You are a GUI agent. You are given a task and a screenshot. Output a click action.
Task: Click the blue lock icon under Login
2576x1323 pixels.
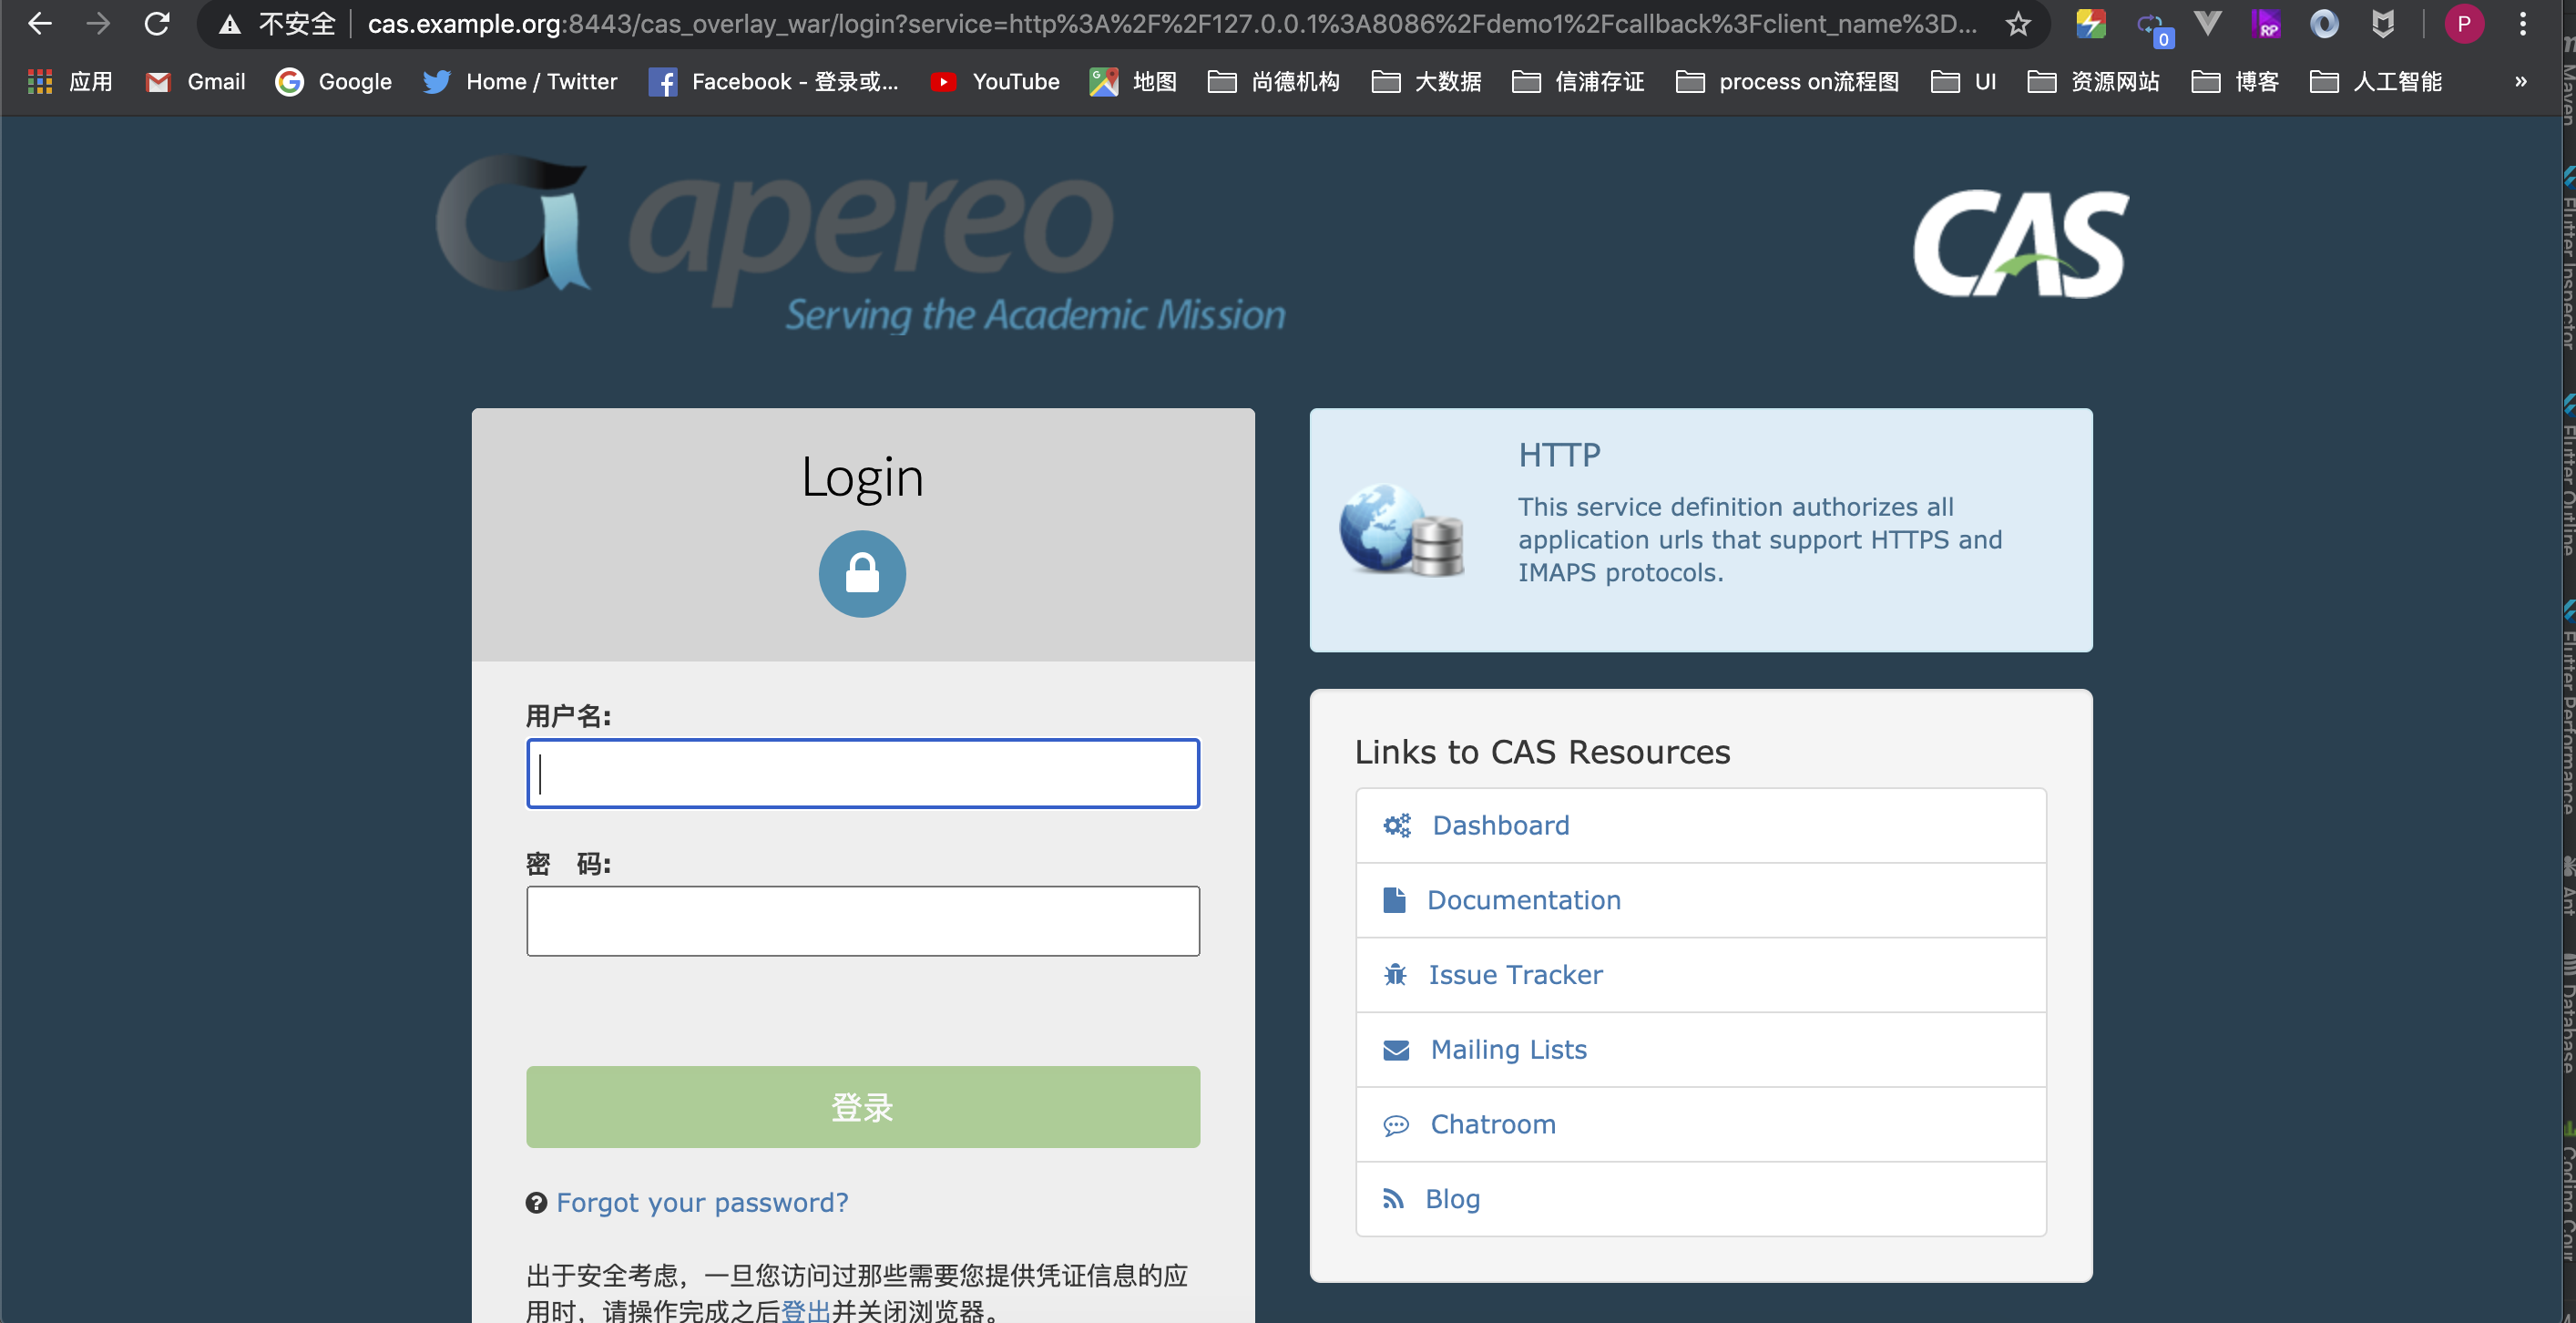pos(862,574)
